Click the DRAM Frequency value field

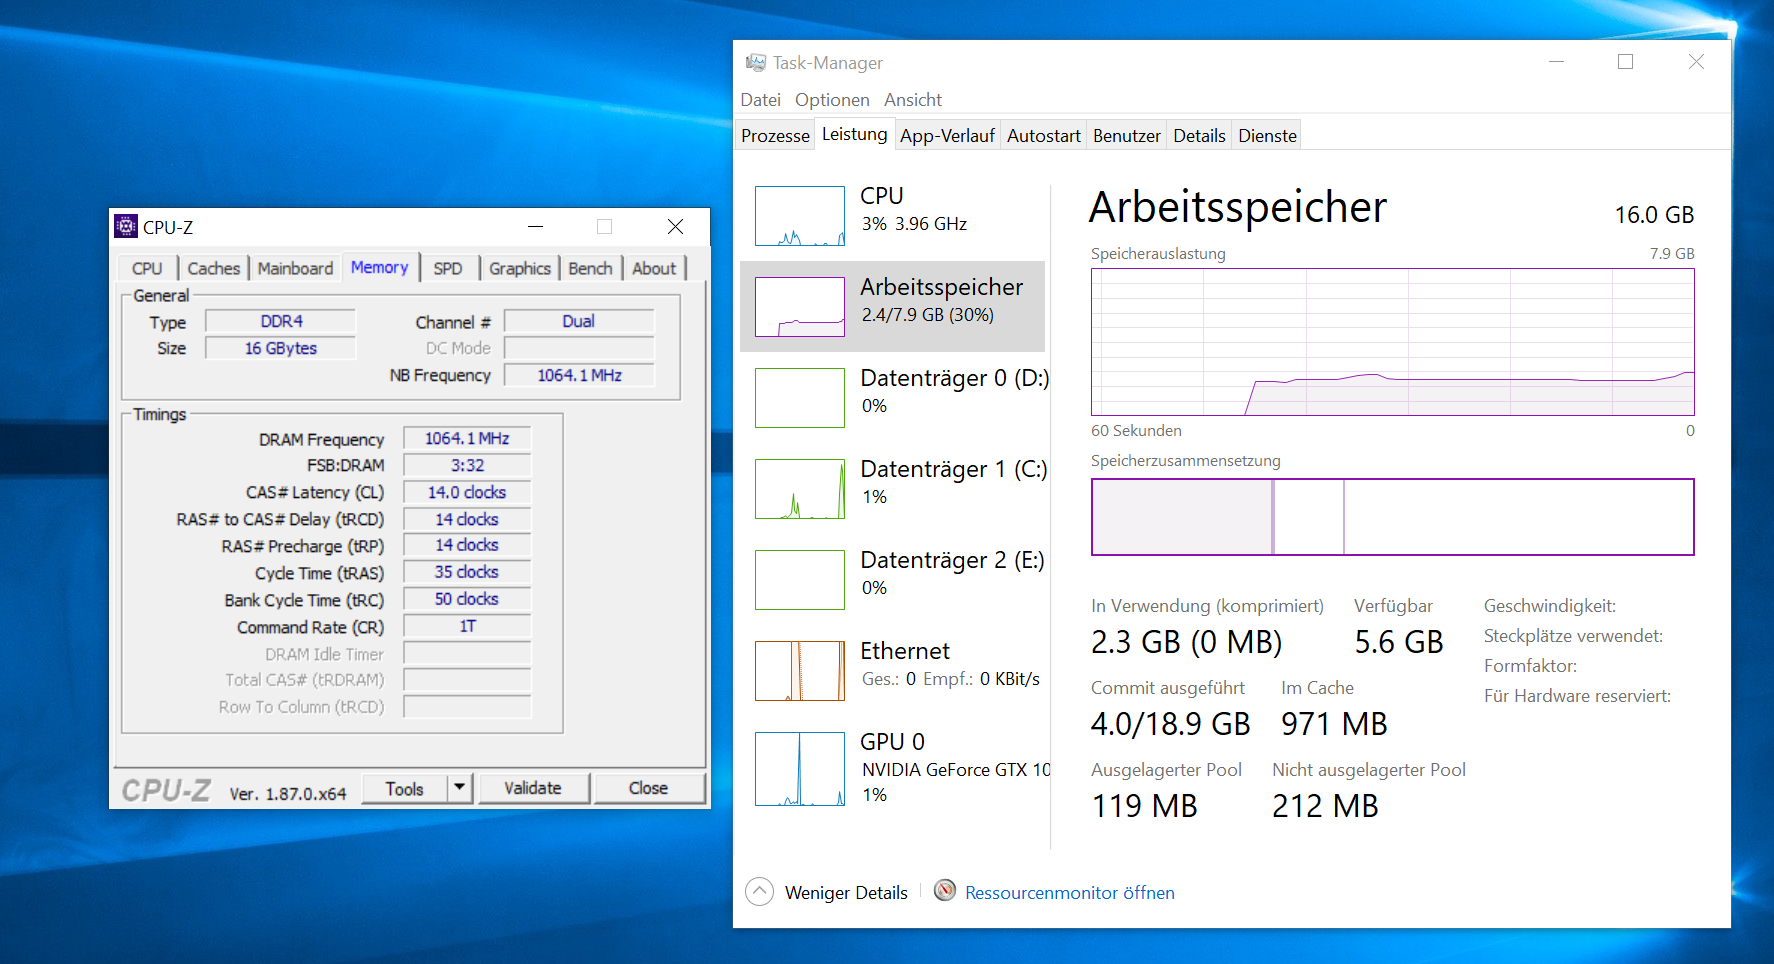pyautogui.click(x=467, y=439)
